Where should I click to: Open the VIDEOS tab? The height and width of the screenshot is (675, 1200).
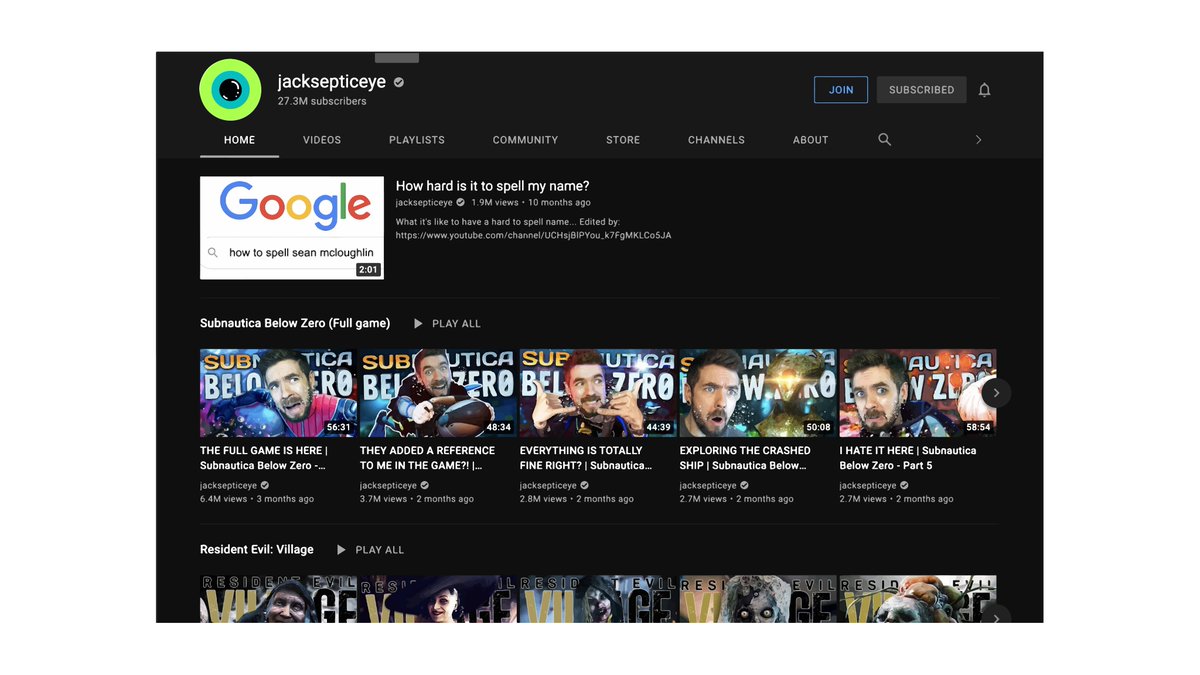coord(322,140)
